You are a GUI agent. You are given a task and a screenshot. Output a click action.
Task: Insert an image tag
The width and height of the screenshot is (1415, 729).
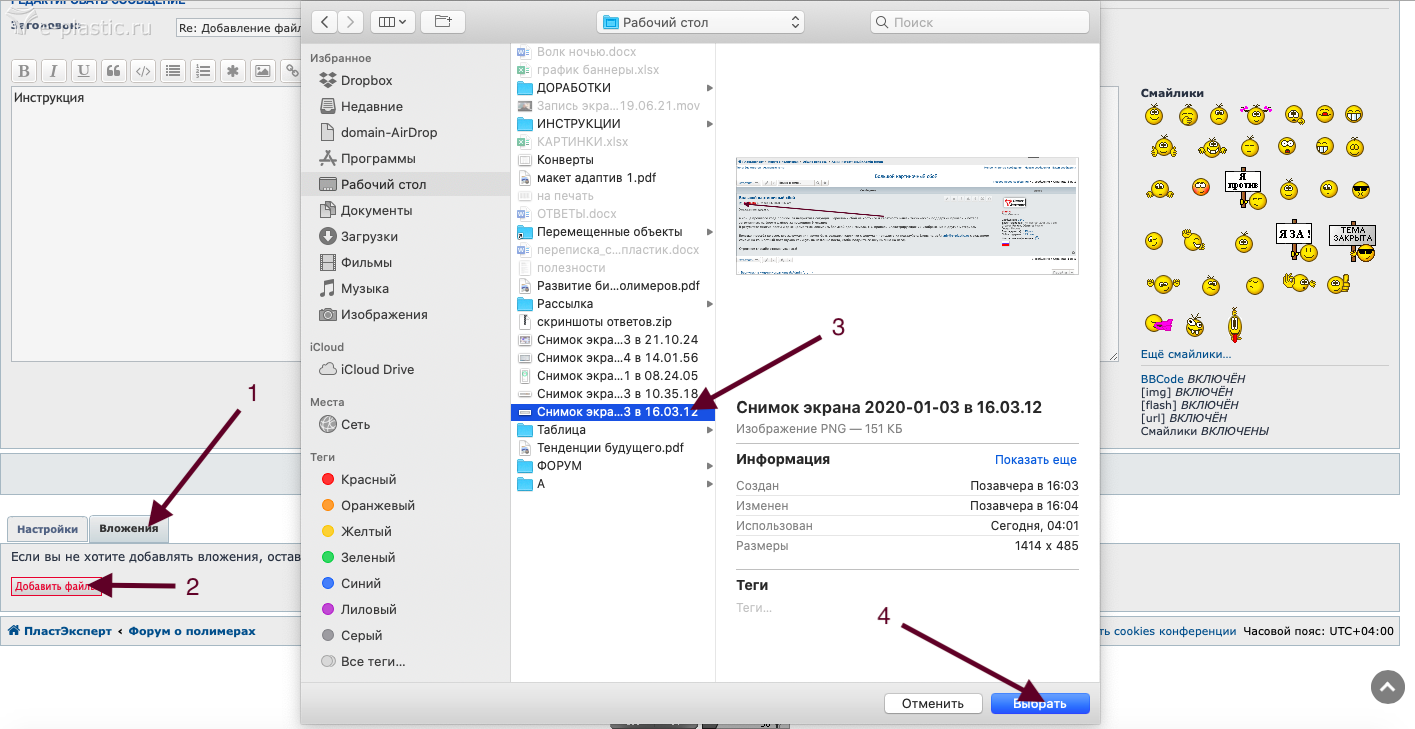click(x=262, y=71)
